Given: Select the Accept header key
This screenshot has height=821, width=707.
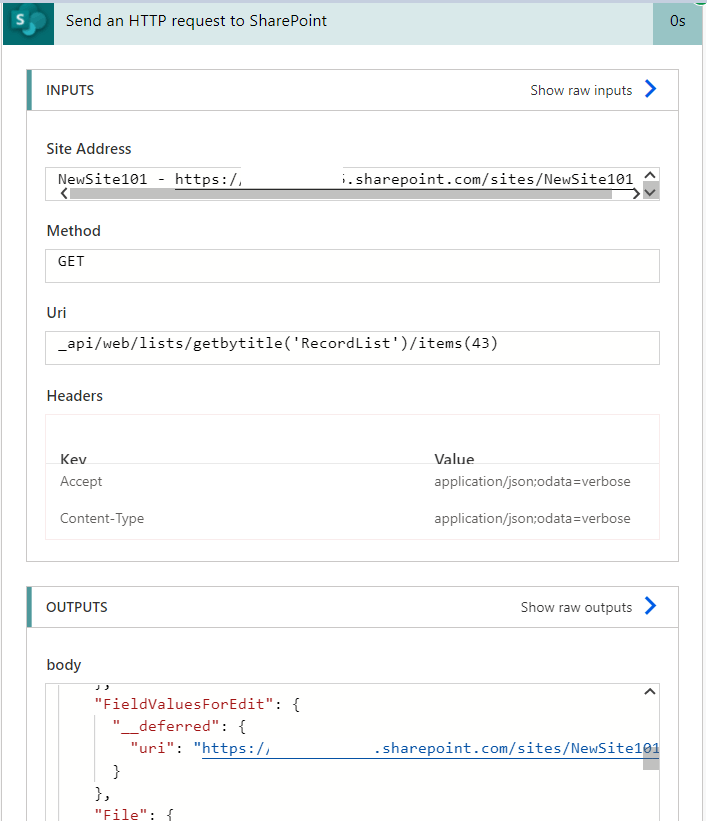Looking at the screenshot, I should [81, 482].
